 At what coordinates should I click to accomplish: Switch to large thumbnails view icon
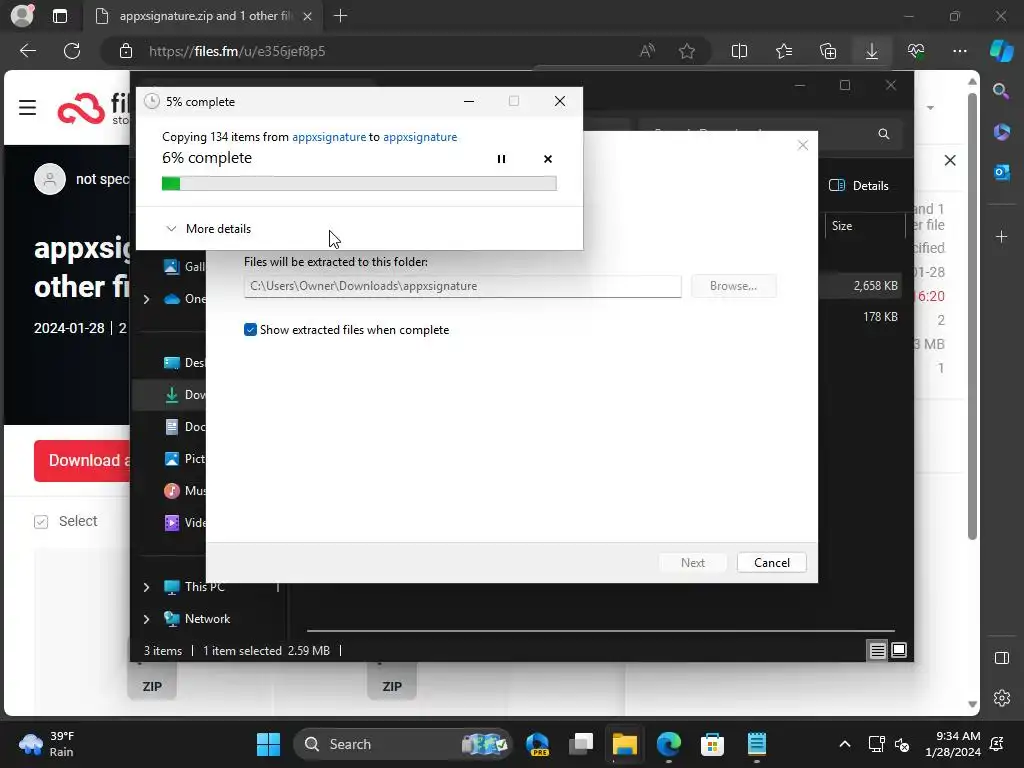(x=899, y=650)
